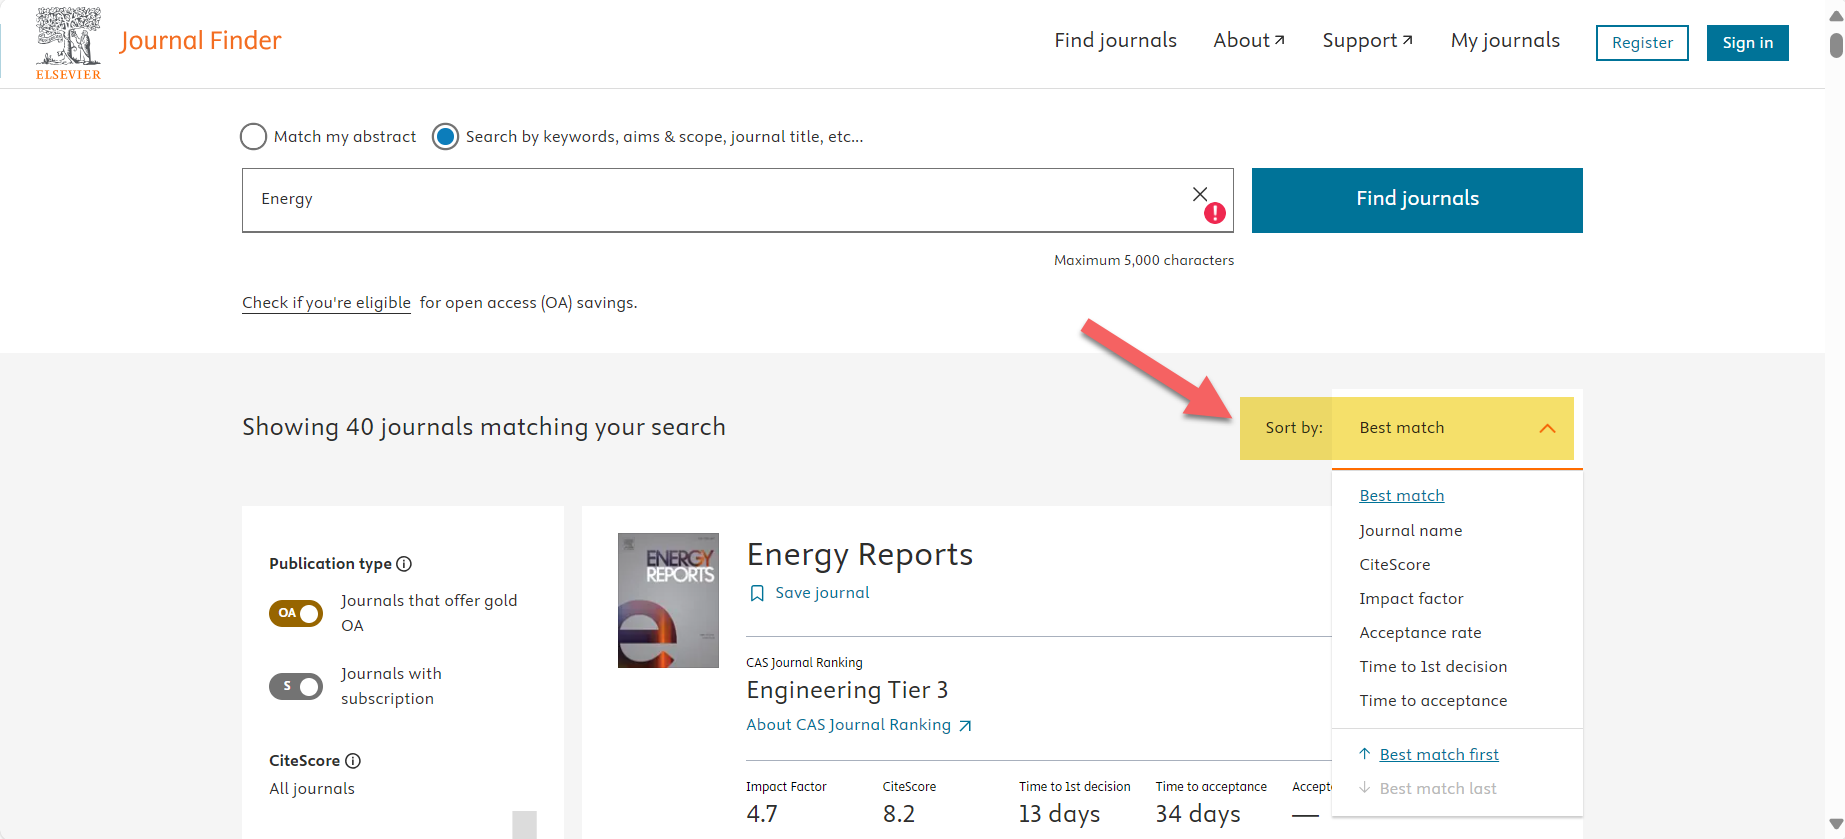This screenshot has height=839, width=1845.
Task: Toggle Journals with subscription switch
Action: pyautogui.click(x=296, y=686)
